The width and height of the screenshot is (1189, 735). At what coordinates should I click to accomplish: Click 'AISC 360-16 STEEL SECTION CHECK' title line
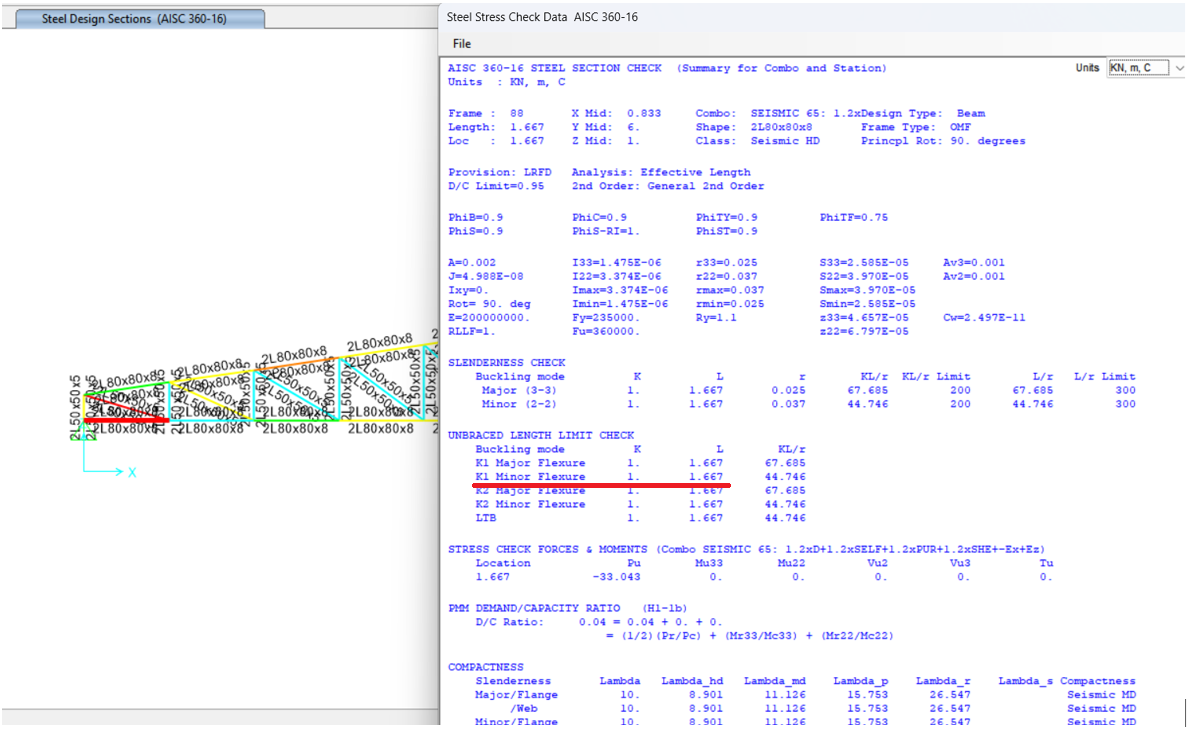555,68
